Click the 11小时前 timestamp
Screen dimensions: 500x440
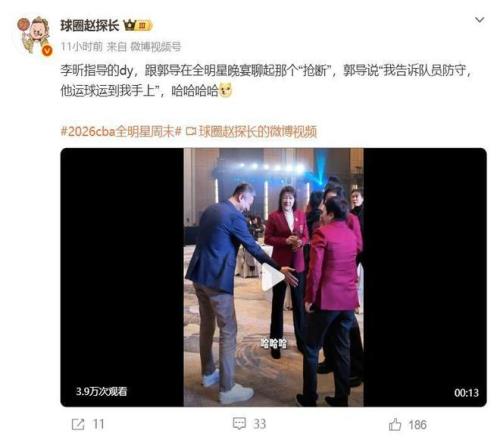[x=81, y=47]
